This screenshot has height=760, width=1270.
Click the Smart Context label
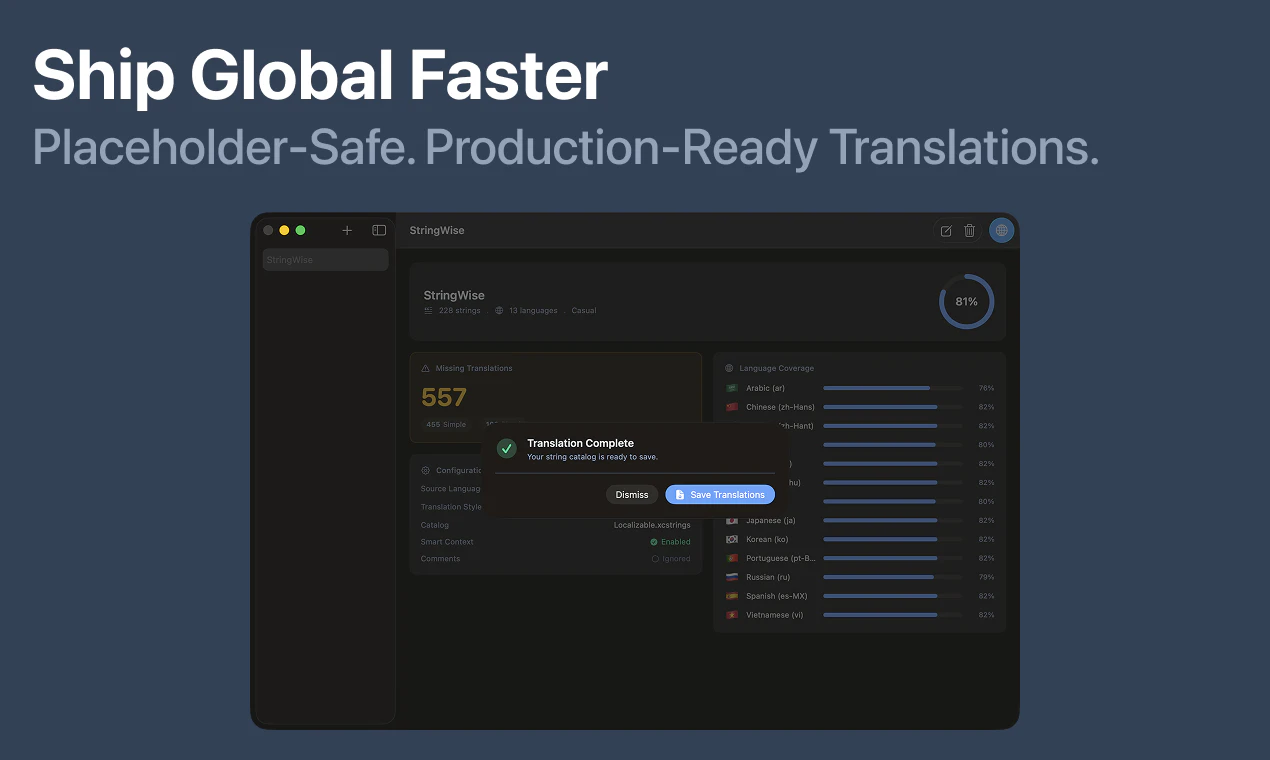447,542
